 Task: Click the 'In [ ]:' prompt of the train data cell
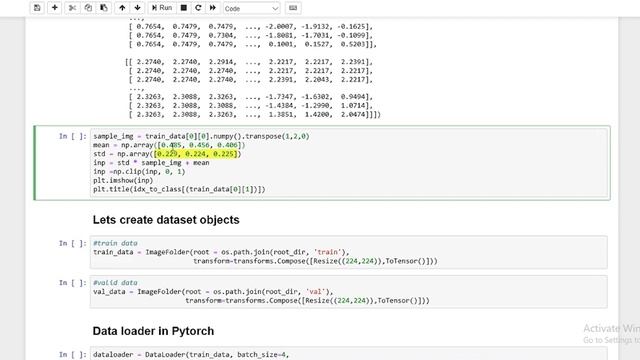pos(73,244)
